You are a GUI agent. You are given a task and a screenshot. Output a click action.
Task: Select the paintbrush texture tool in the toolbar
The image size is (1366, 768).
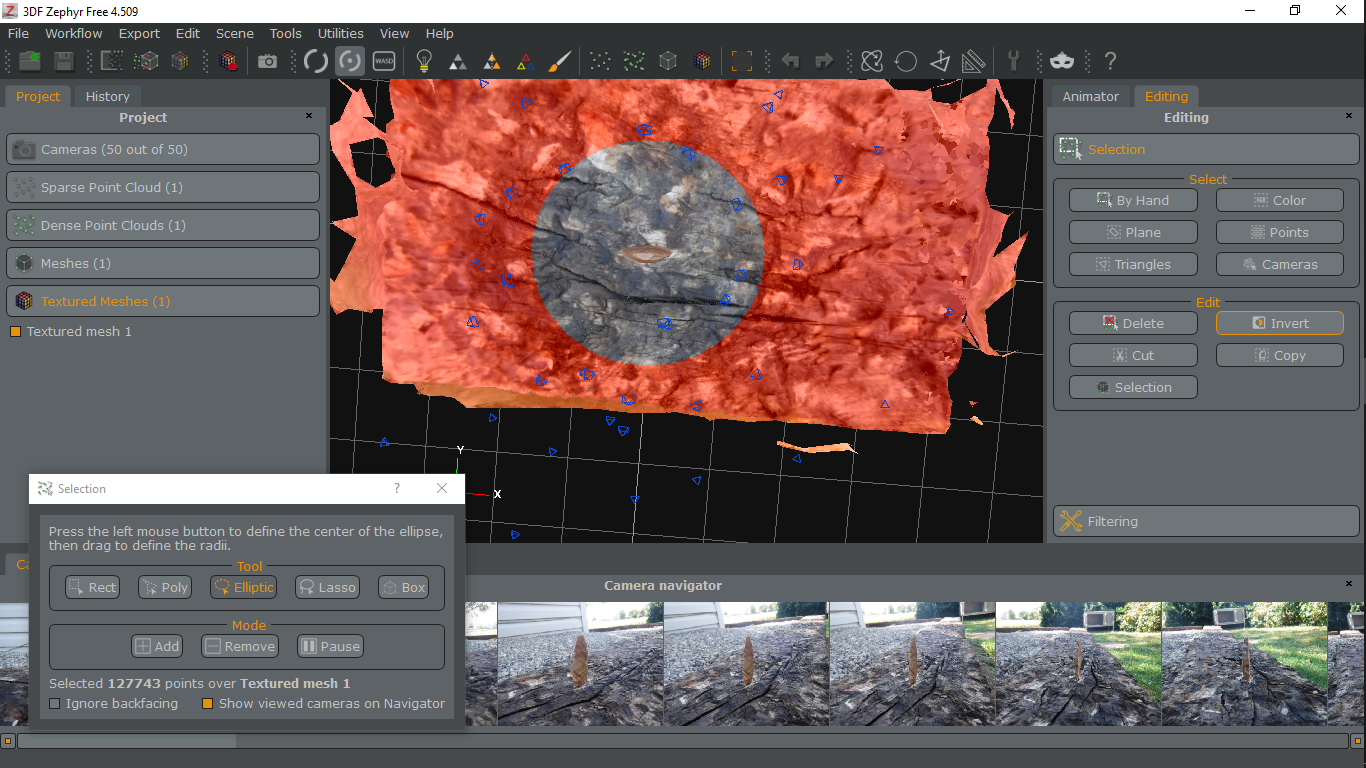(558, 60)
